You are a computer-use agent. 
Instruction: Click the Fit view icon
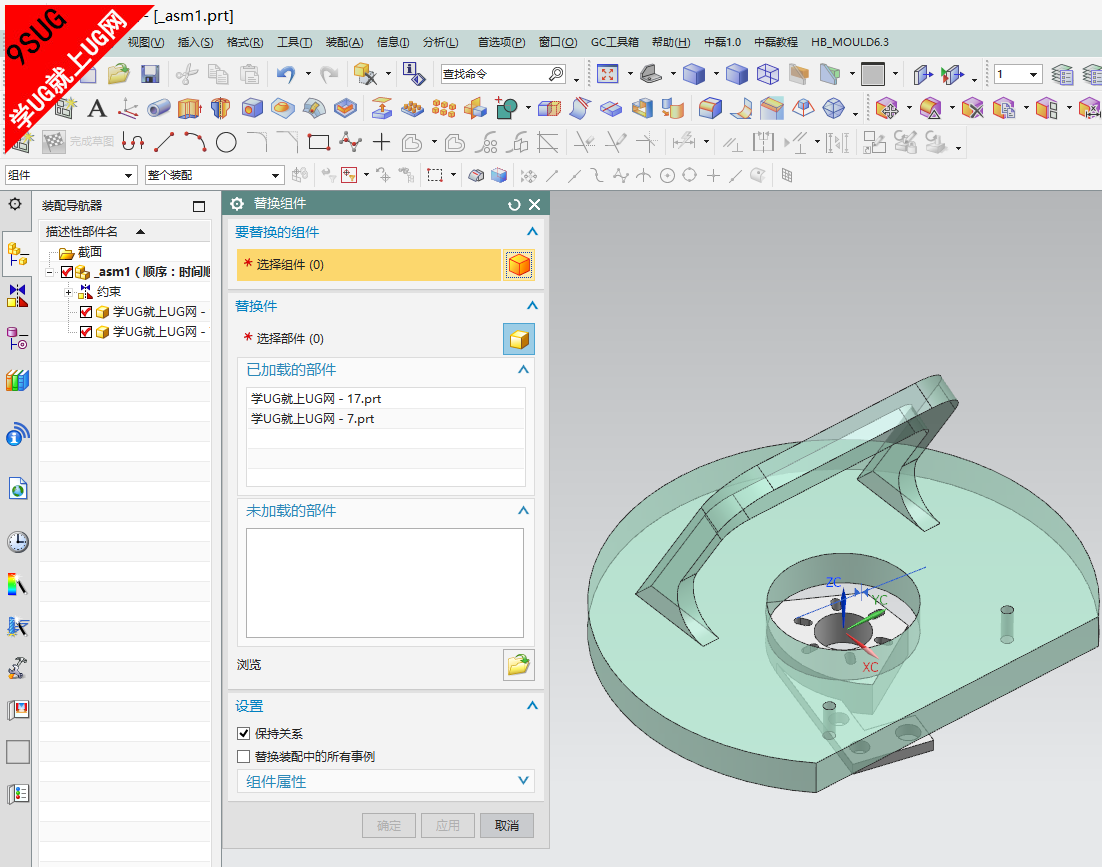click(607, 74)
